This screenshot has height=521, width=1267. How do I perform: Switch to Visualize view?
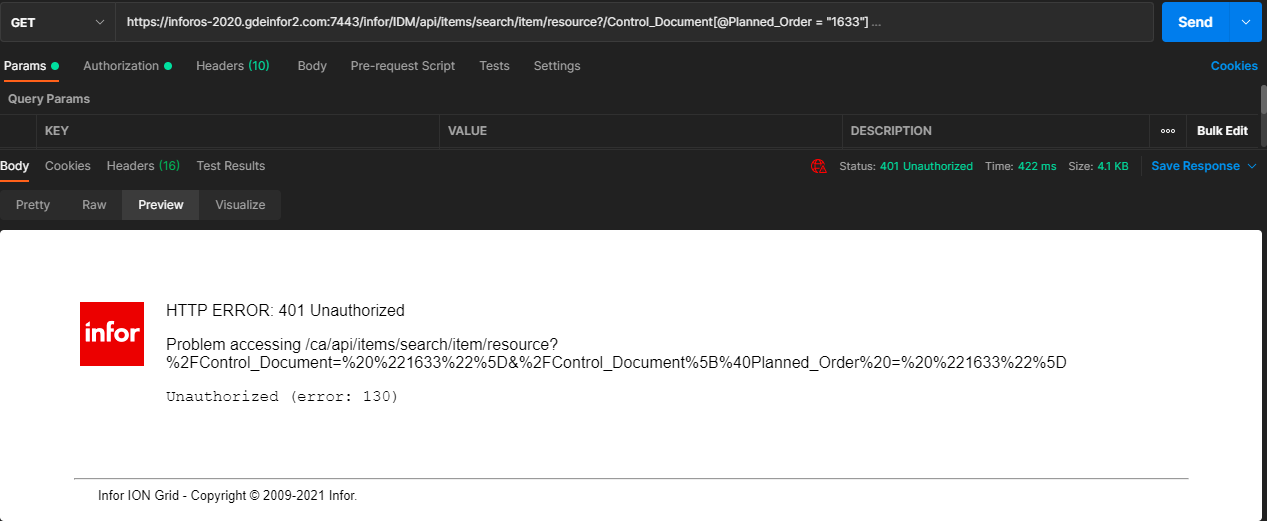click(x=240, y=205)
